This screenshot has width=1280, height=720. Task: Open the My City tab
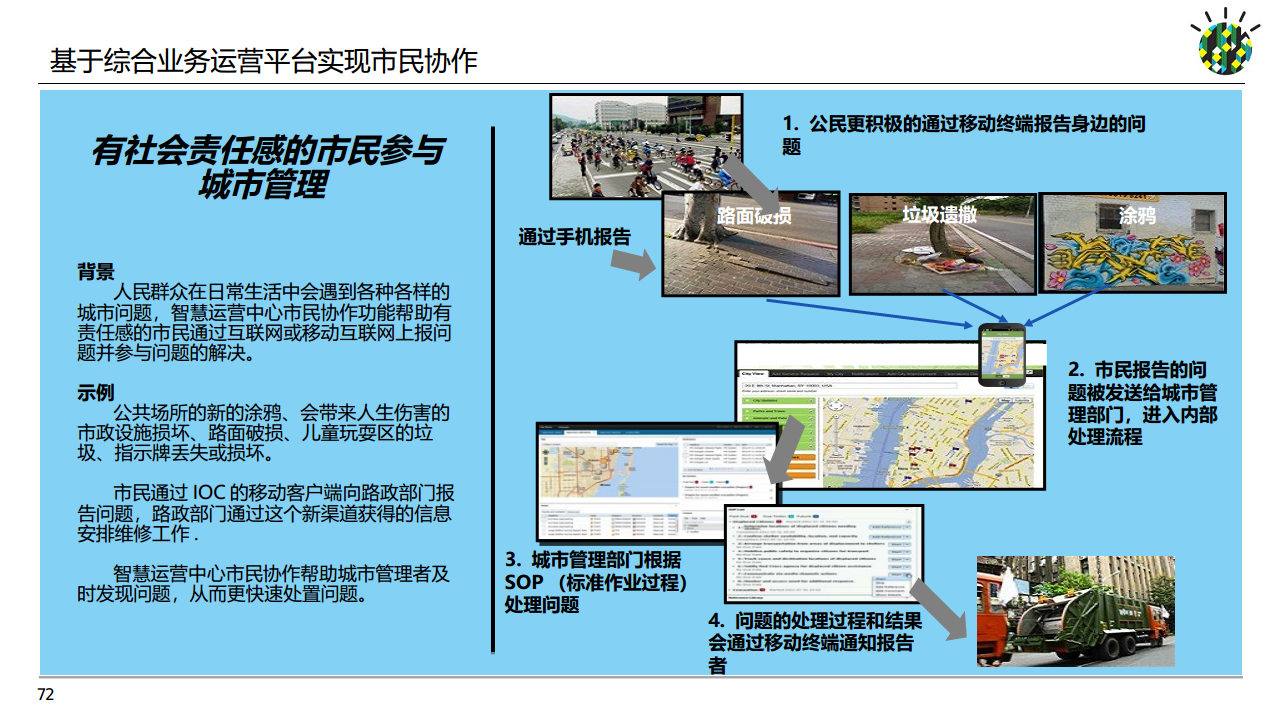tap(835, 373)
